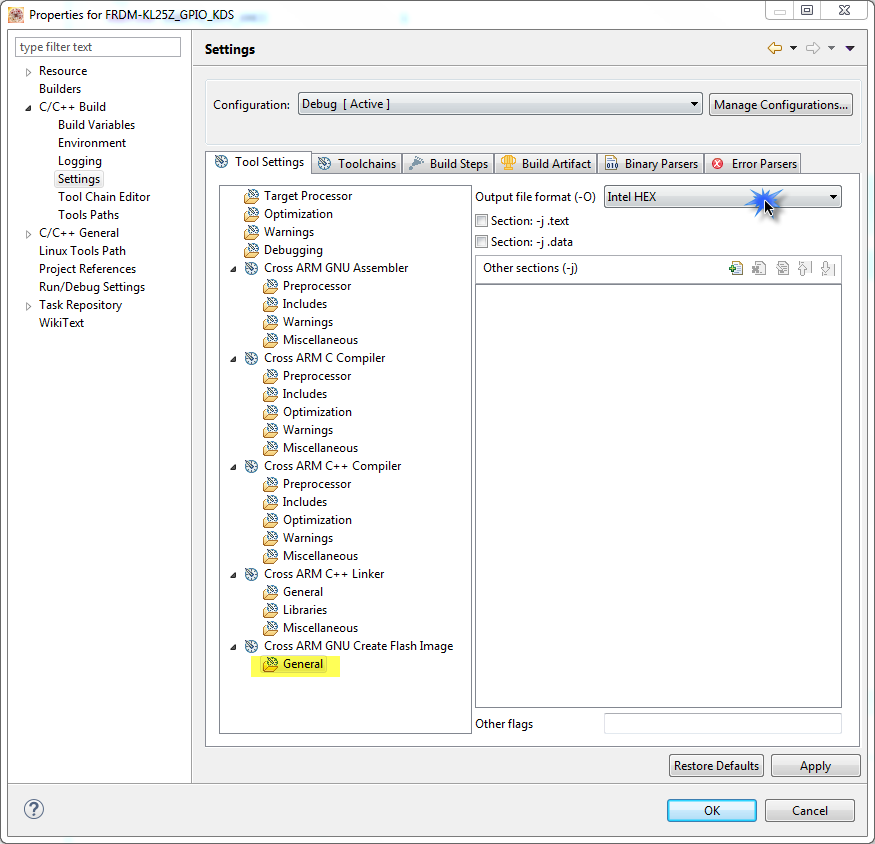Image resolution: width=875 pixels, height=844 pixels.
Task: Click the Cross ARM C++ Compiler tool icon
Action: click(252, 466)
